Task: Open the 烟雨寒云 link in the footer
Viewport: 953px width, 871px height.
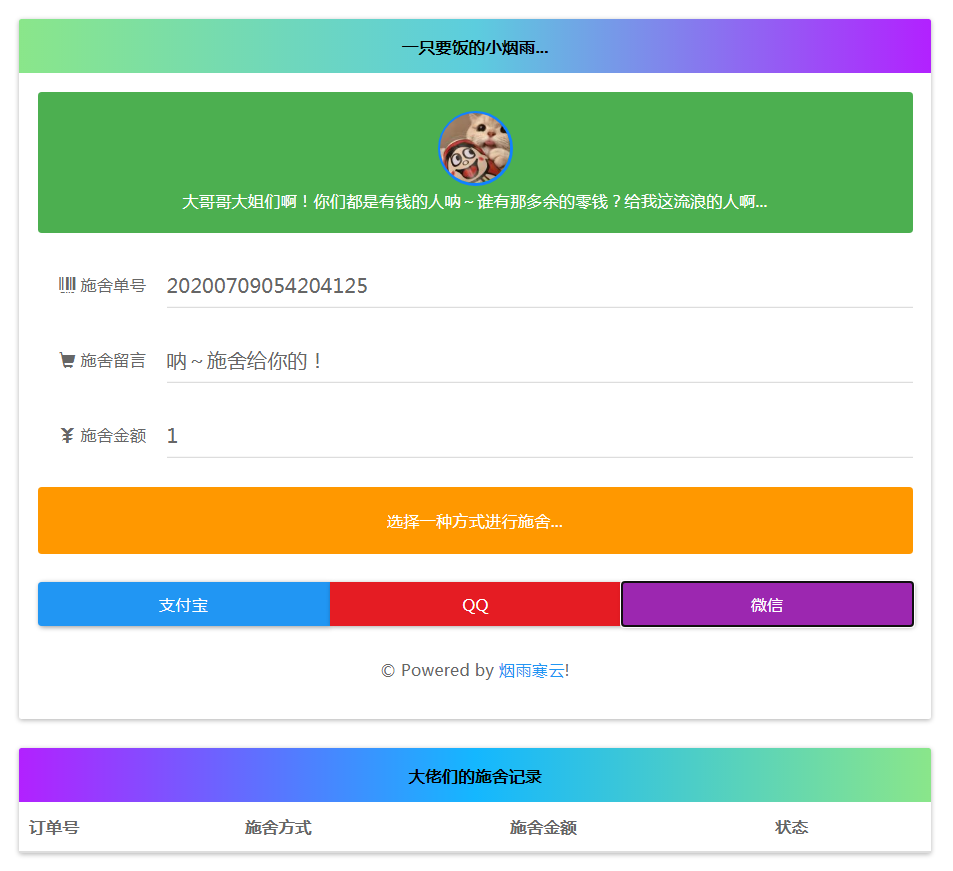Action: tap(531, 670)
